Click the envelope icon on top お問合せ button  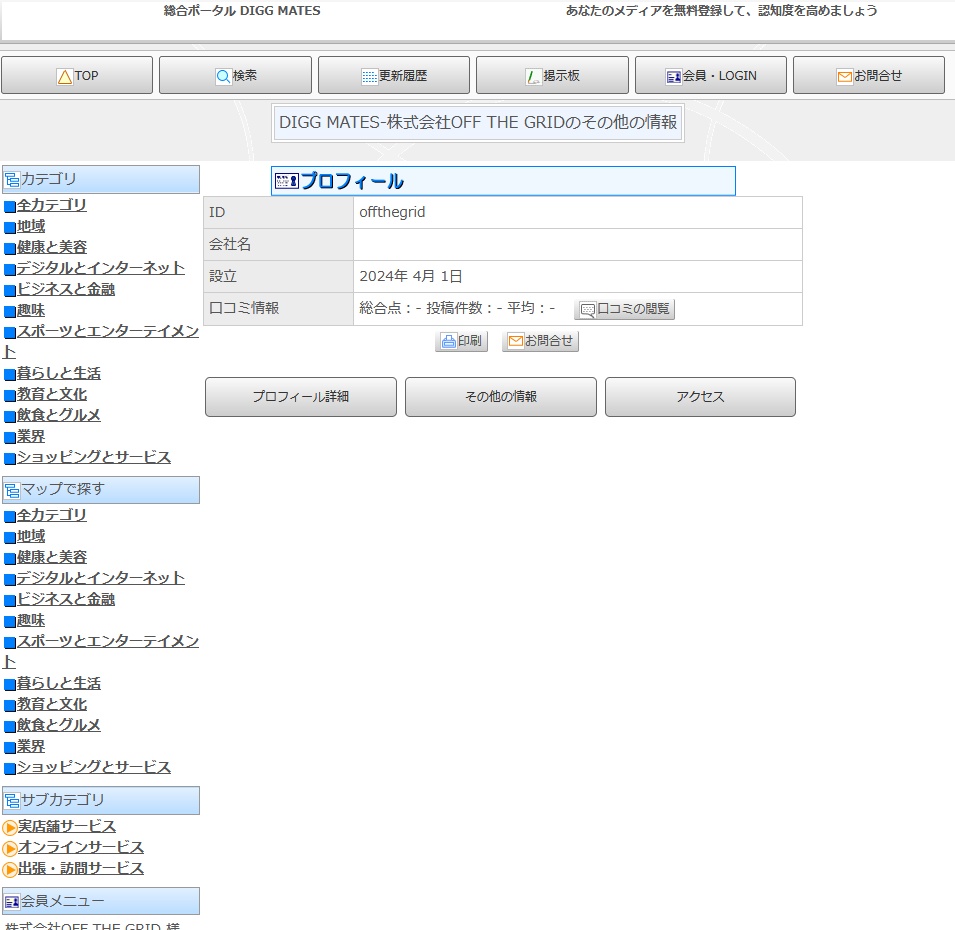pyautogui.click(x=845, y=77)
